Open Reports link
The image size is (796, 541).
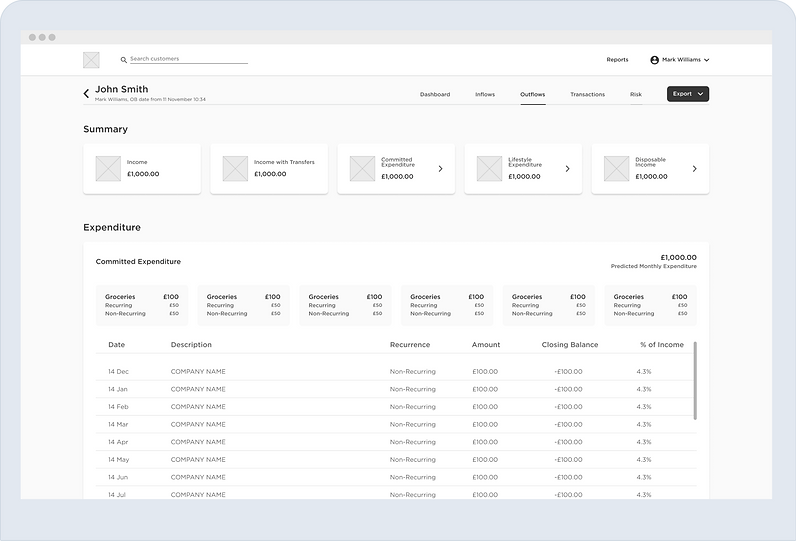[617, 60]
